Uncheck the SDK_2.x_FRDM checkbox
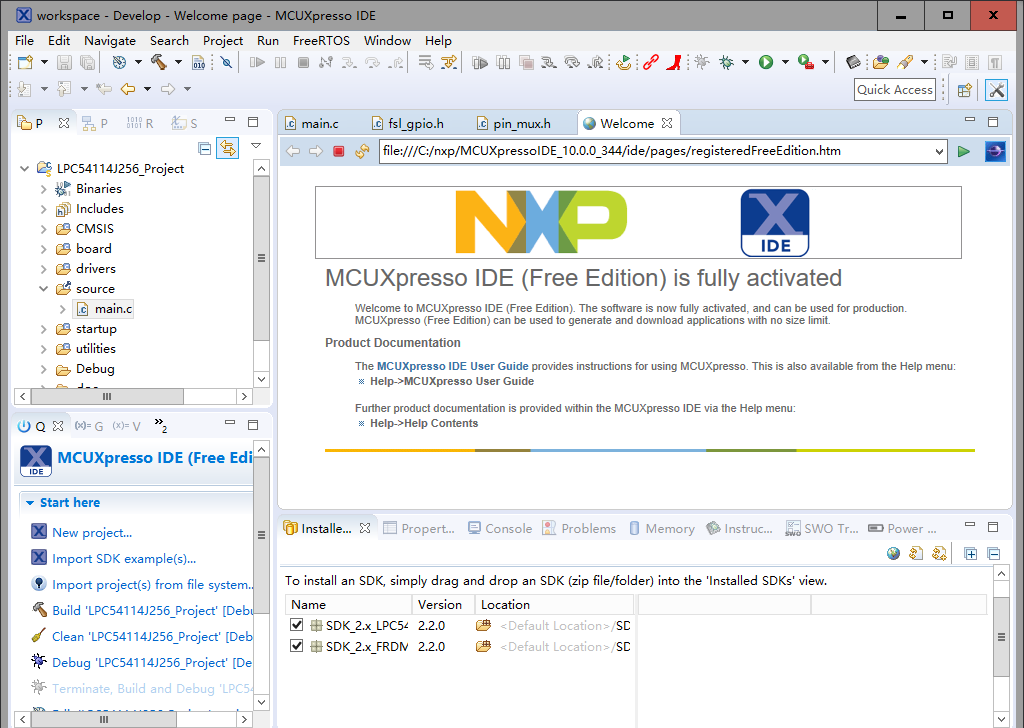The image size is (1024, 728). (296, 646)
